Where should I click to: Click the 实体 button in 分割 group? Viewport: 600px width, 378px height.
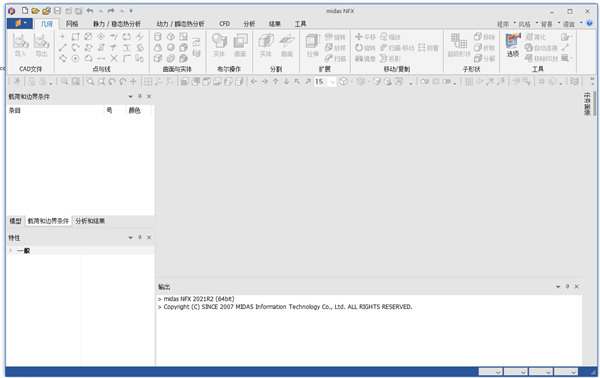[266, 45]
